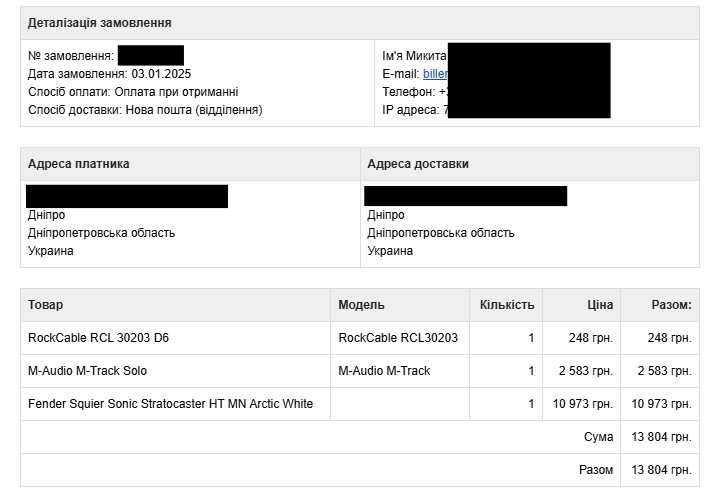Click the 'Товар' table column header
The height and width of the screenshot is (500, 725).
pyautogui.click(x=45, y=305)
